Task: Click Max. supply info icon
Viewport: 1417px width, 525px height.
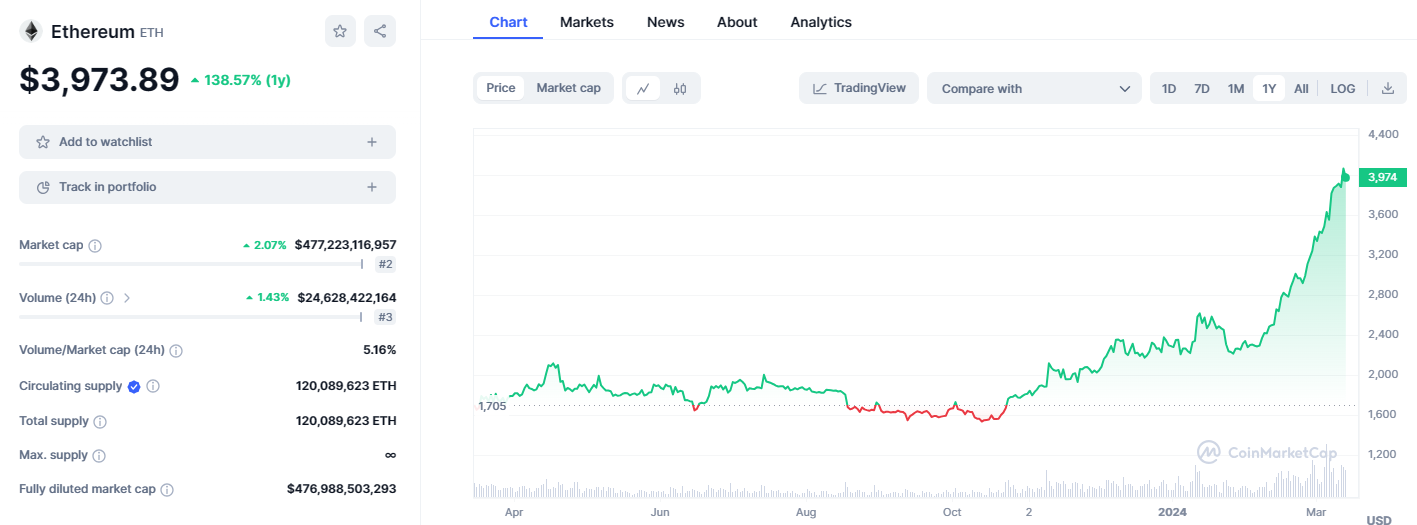Action: click(99, 456)
